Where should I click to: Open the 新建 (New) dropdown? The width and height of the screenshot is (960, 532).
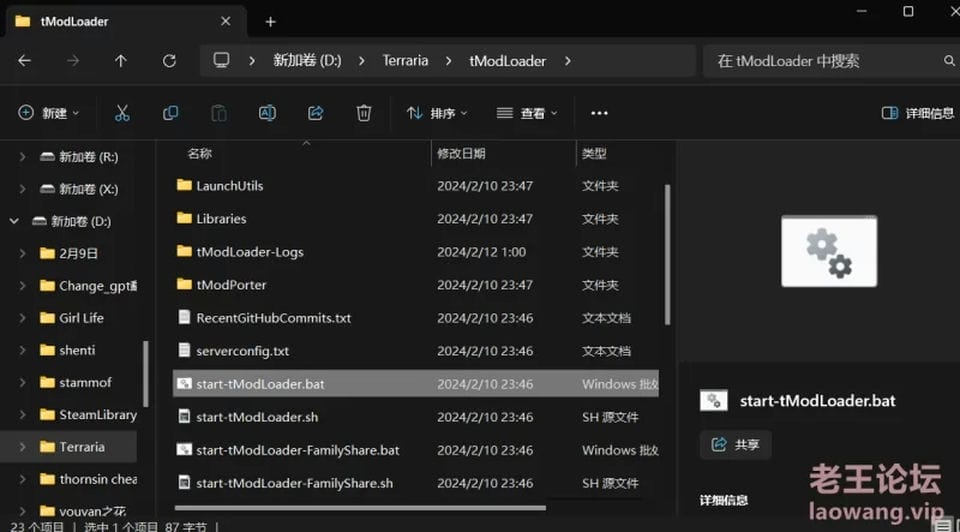pyautogui.click(x=49, y=113)
